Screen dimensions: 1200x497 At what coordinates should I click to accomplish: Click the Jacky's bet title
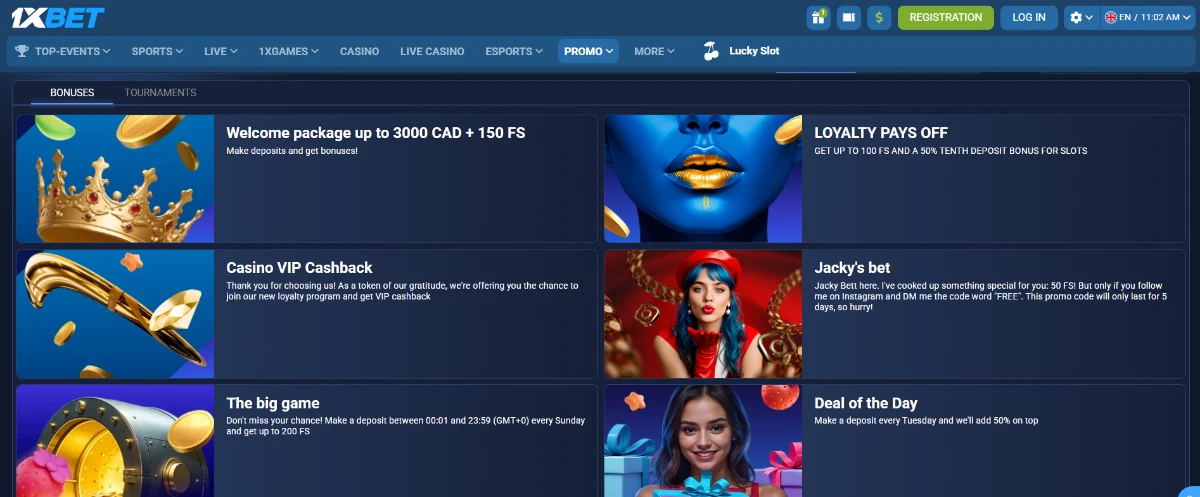(x=852, y=268)
